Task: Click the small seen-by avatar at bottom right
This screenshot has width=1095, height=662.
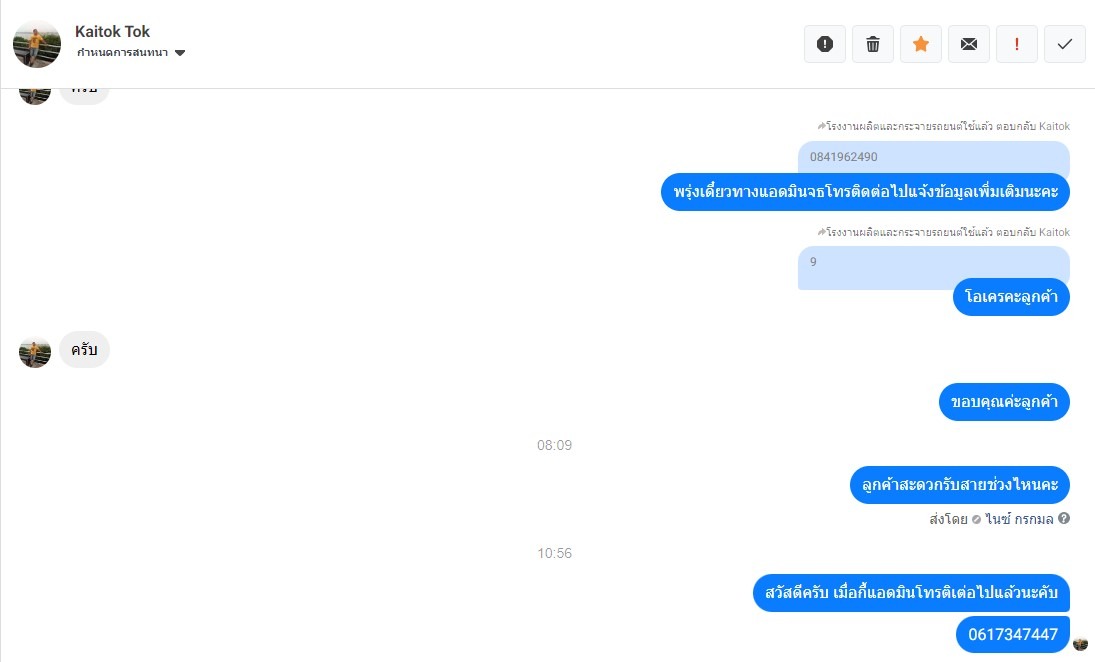Action: click(x=1080, y=643)
